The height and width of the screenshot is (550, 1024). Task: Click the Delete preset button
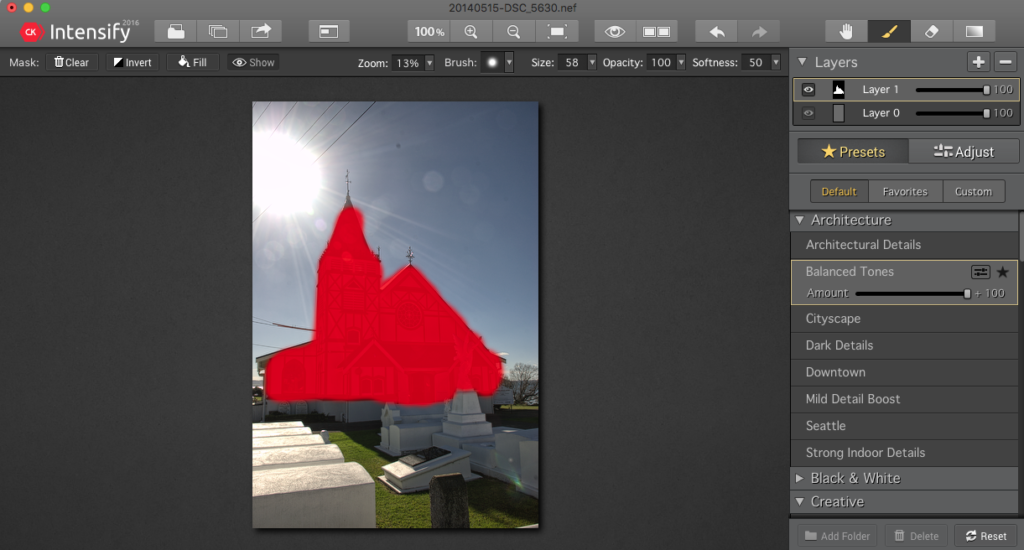pyautogui.click(x=916, y=536)
